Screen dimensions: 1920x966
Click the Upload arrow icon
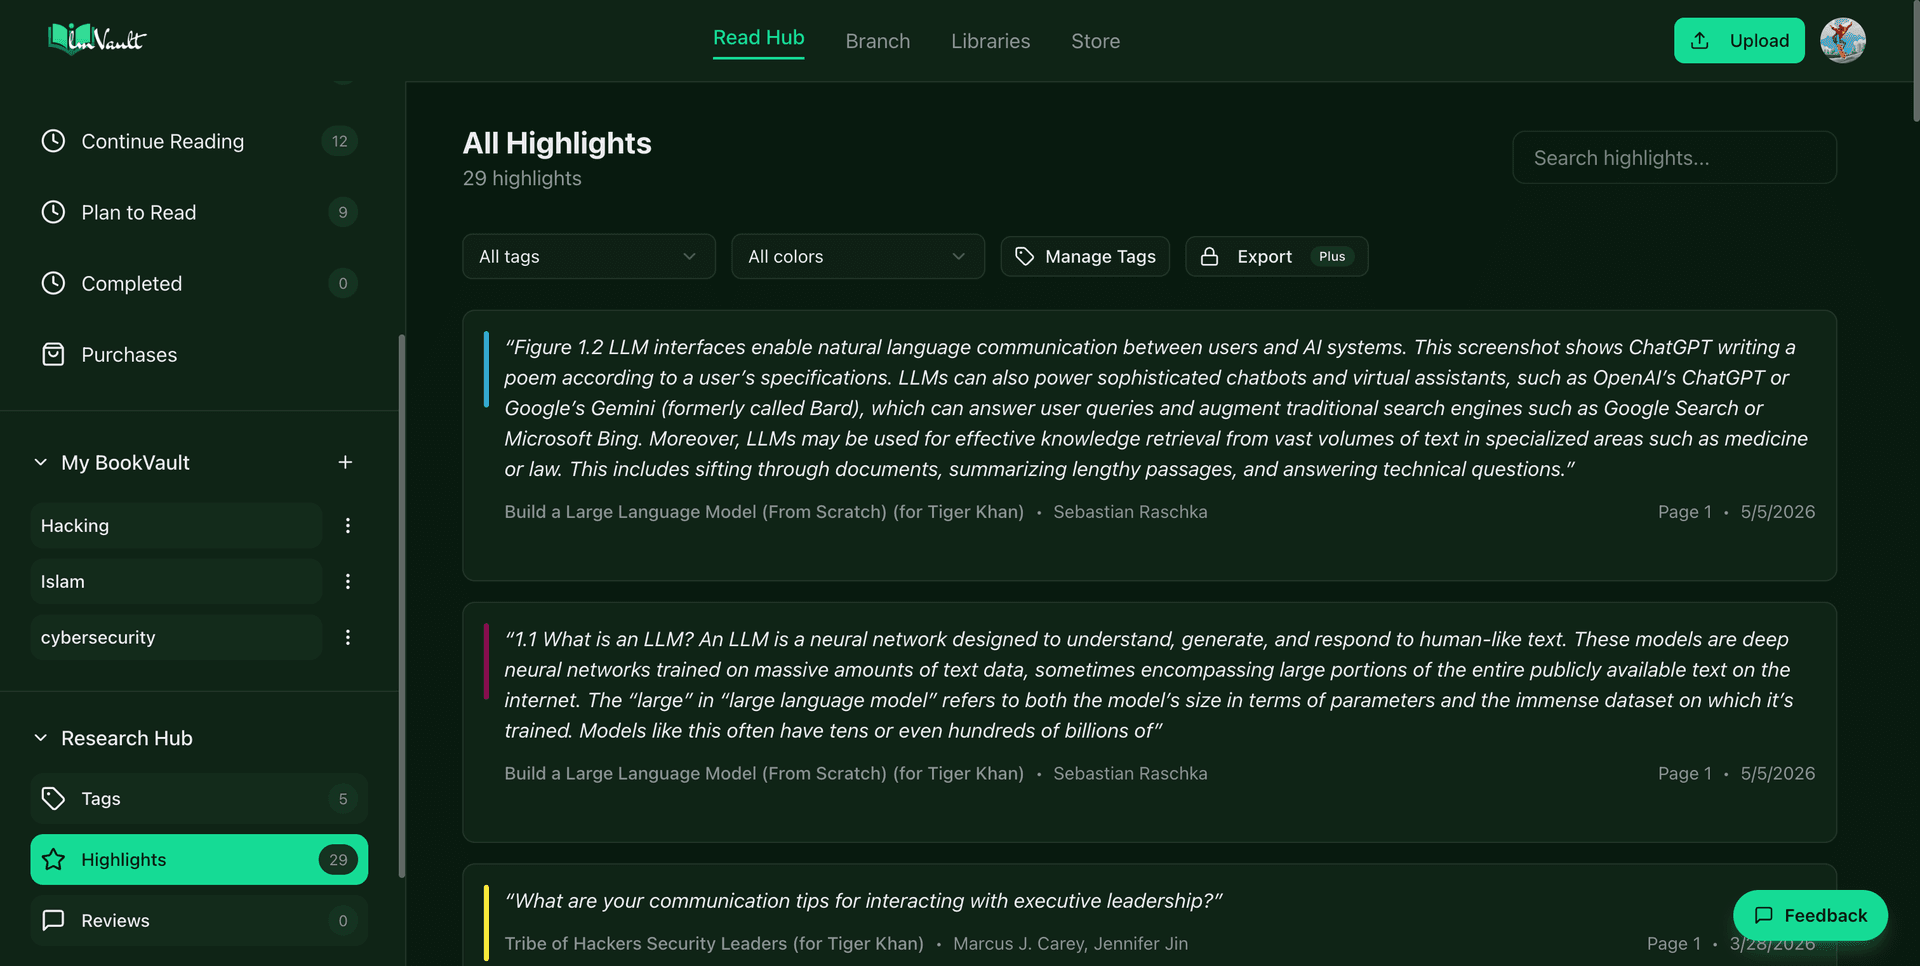(x=1700, y=40)
